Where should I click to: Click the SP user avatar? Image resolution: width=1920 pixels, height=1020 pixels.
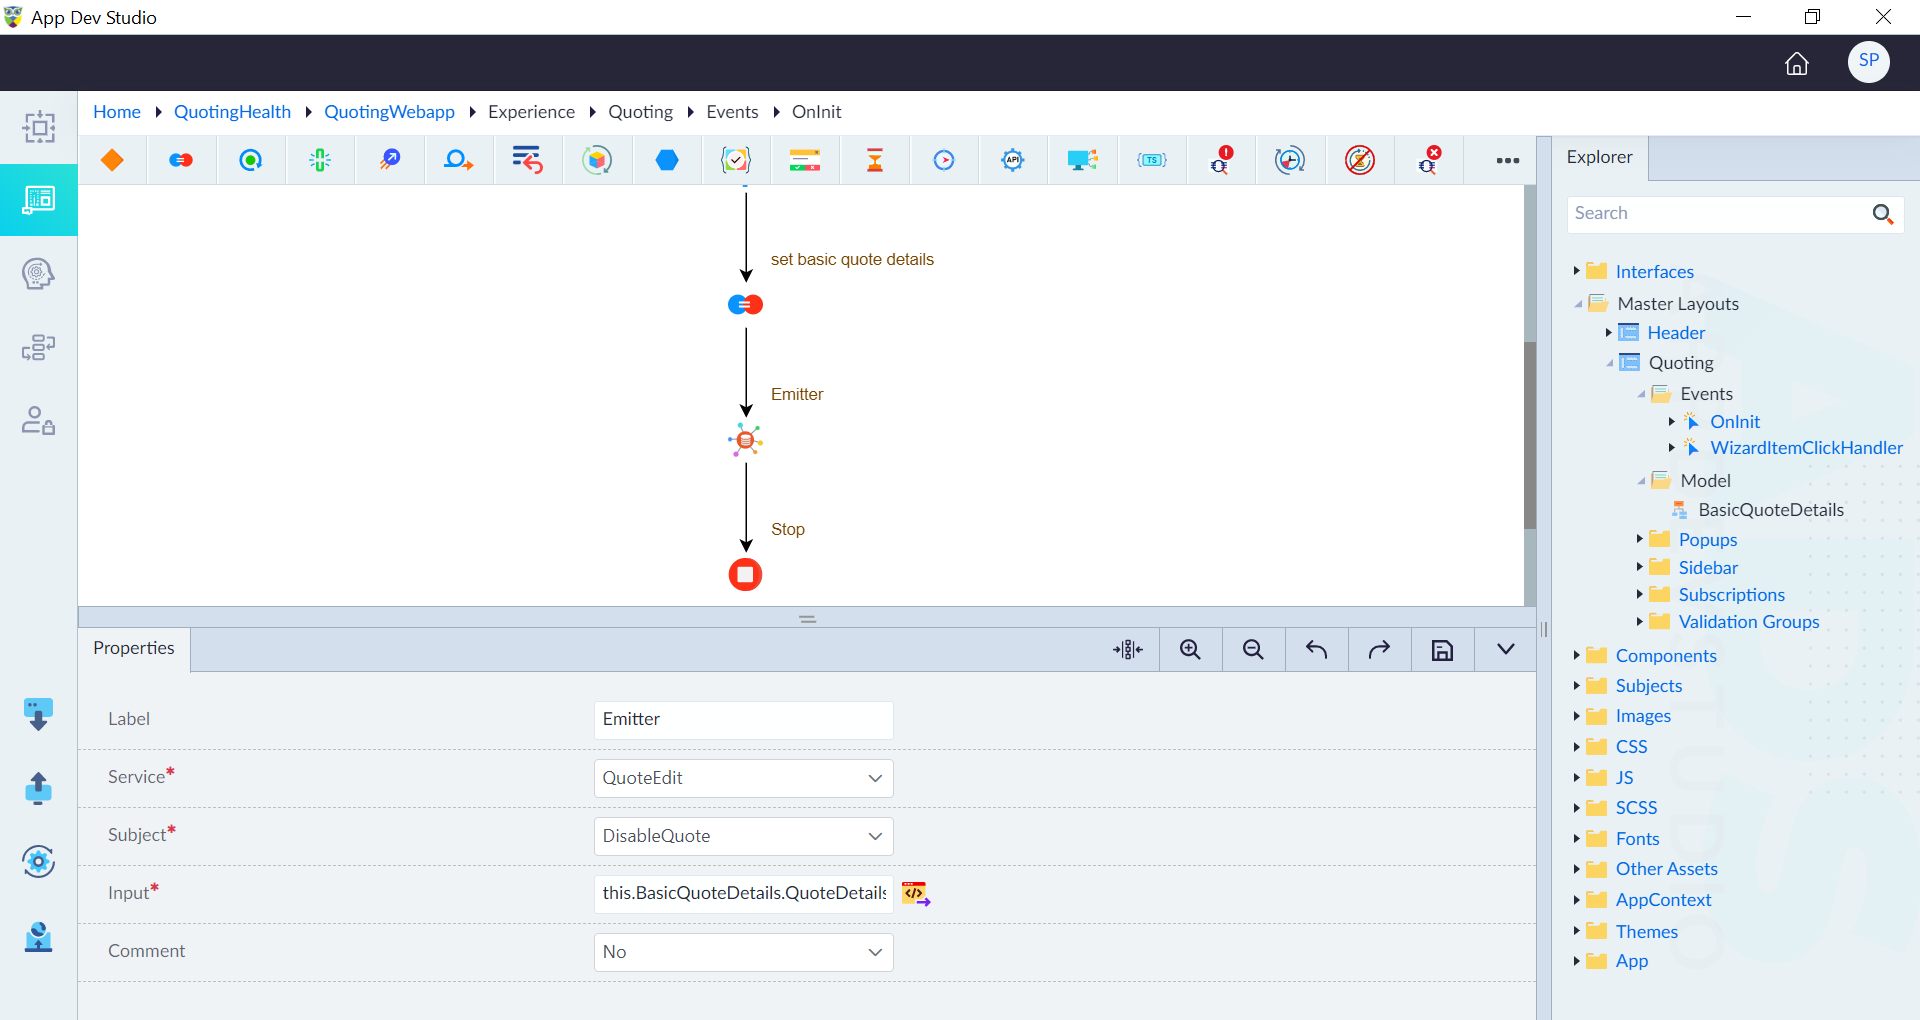point(1868,62)
